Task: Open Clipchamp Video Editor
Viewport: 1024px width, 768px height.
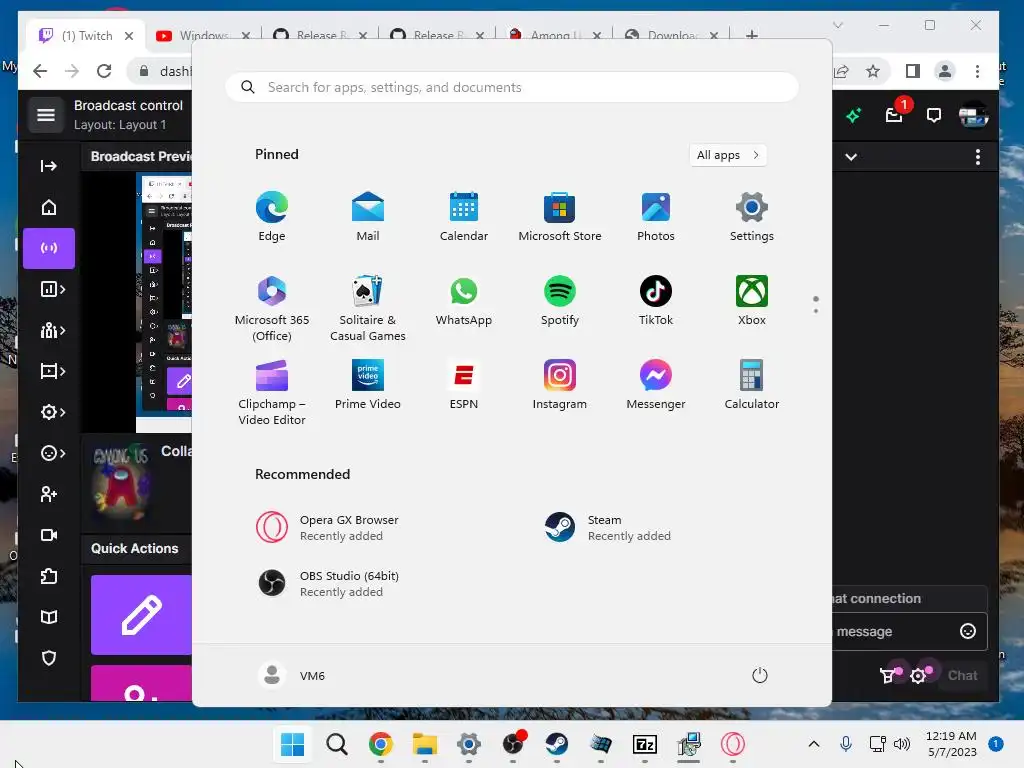Action: [x=272, y=392]
